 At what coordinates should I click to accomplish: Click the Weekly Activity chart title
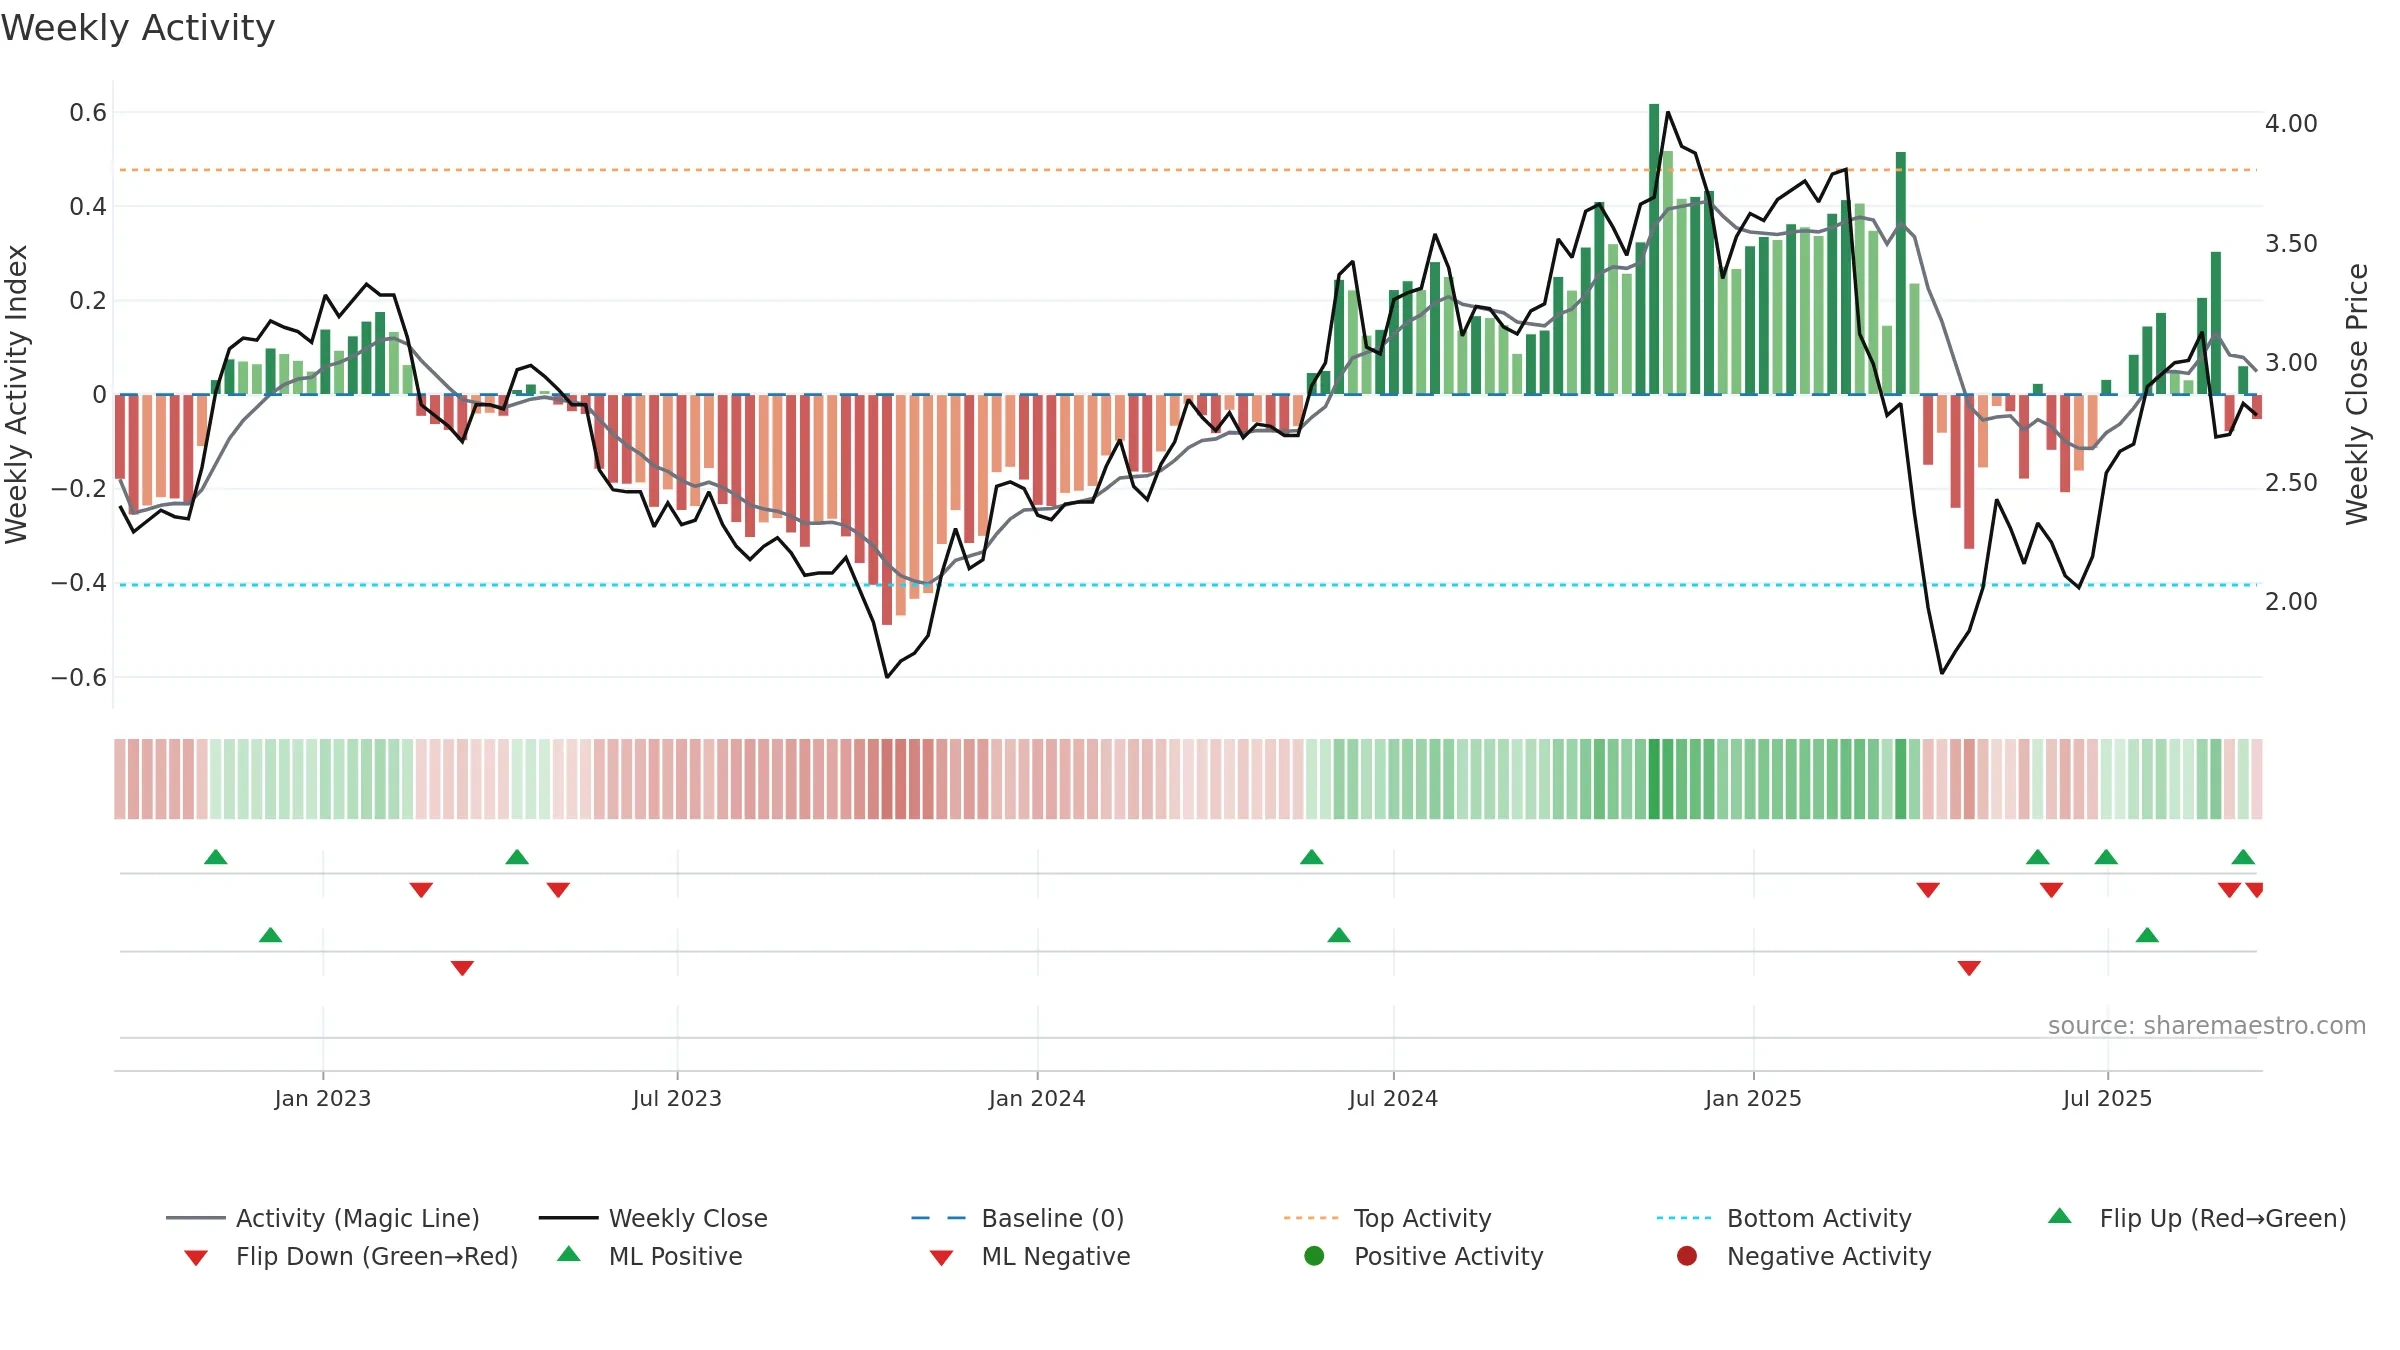click(138, 28)
